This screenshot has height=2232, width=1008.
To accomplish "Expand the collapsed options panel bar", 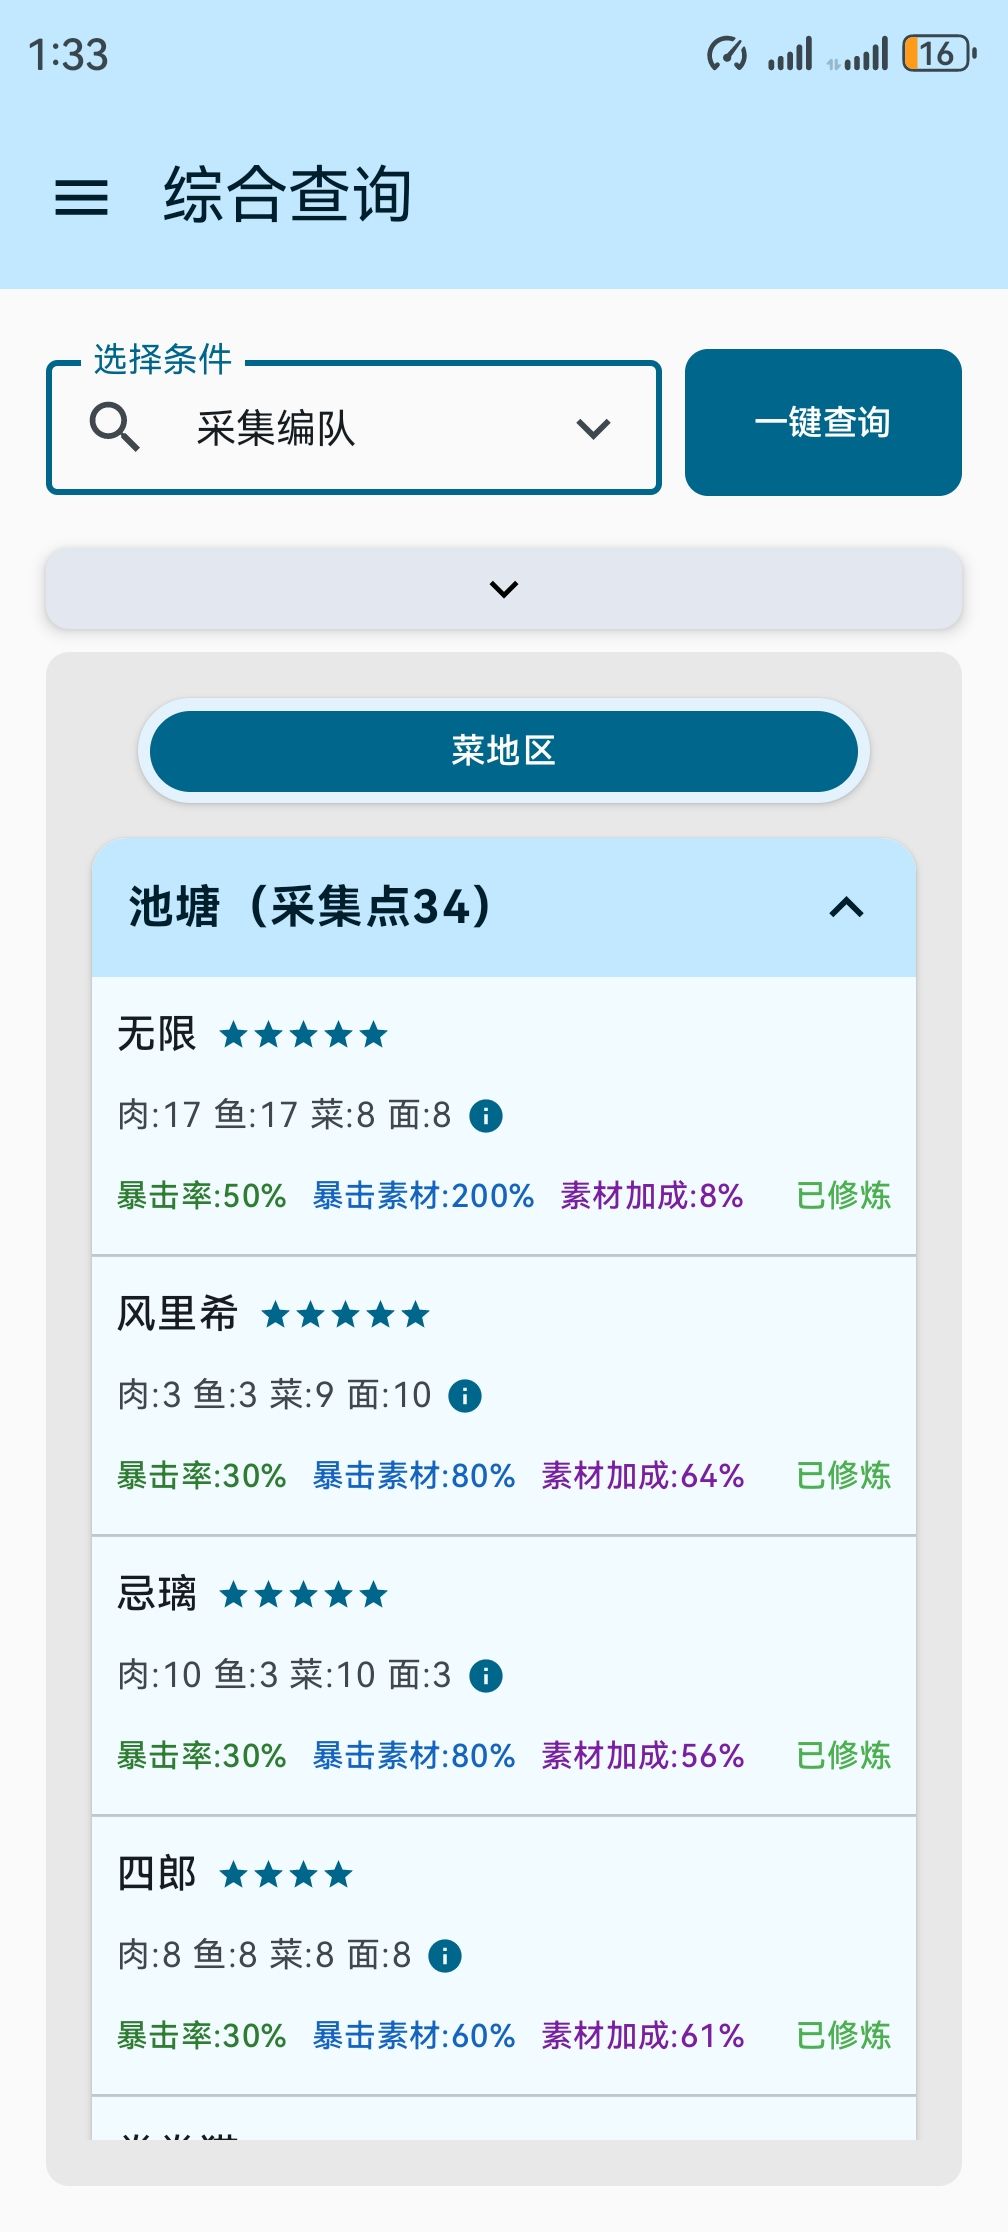I will 504,589.
